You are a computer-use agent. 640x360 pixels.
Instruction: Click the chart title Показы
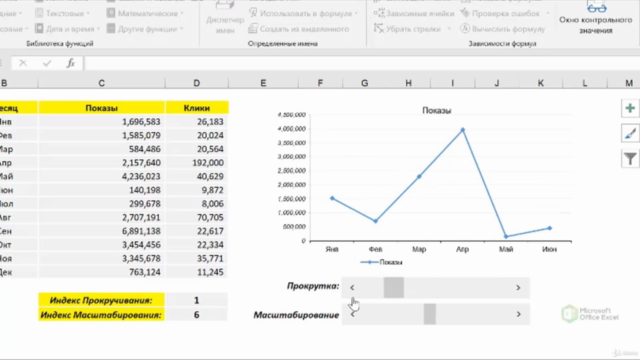436,111
